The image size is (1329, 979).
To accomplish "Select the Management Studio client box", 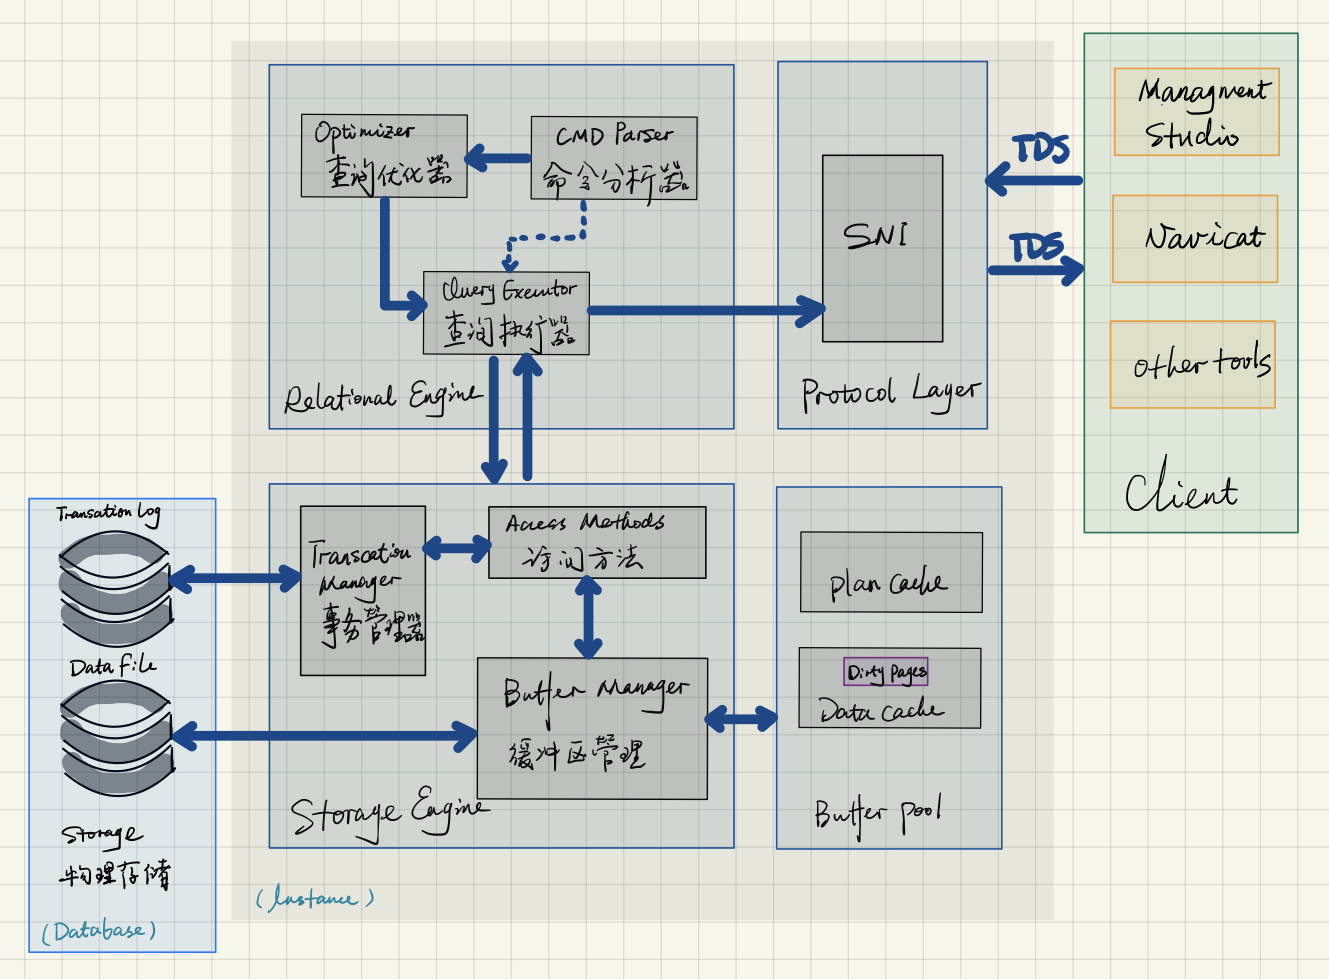I will tap(1196, 112).
